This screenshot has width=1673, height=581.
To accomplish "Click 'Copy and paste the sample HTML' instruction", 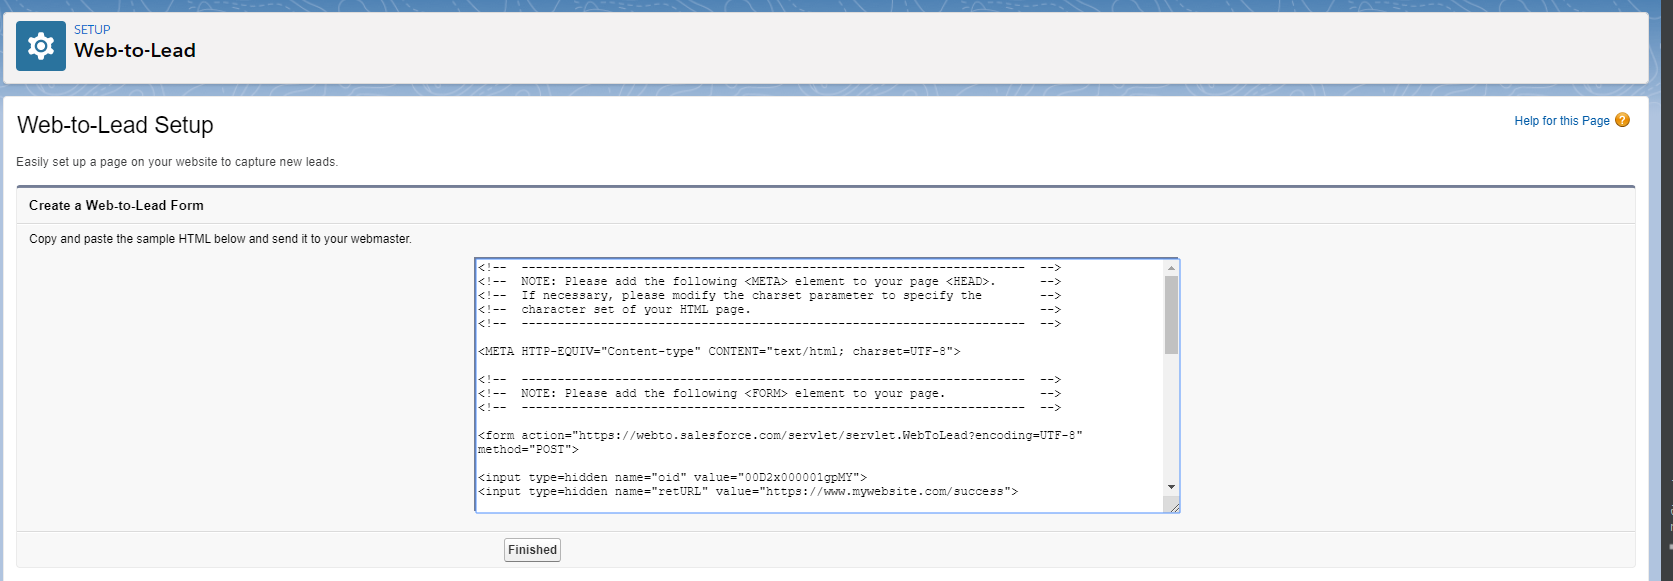I will click(220, 239).
